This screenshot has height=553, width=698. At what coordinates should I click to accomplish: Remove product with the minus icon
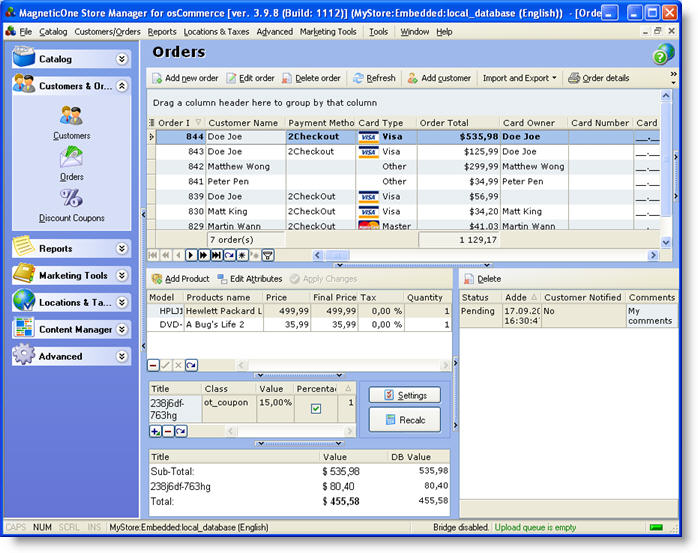point(153,366)
